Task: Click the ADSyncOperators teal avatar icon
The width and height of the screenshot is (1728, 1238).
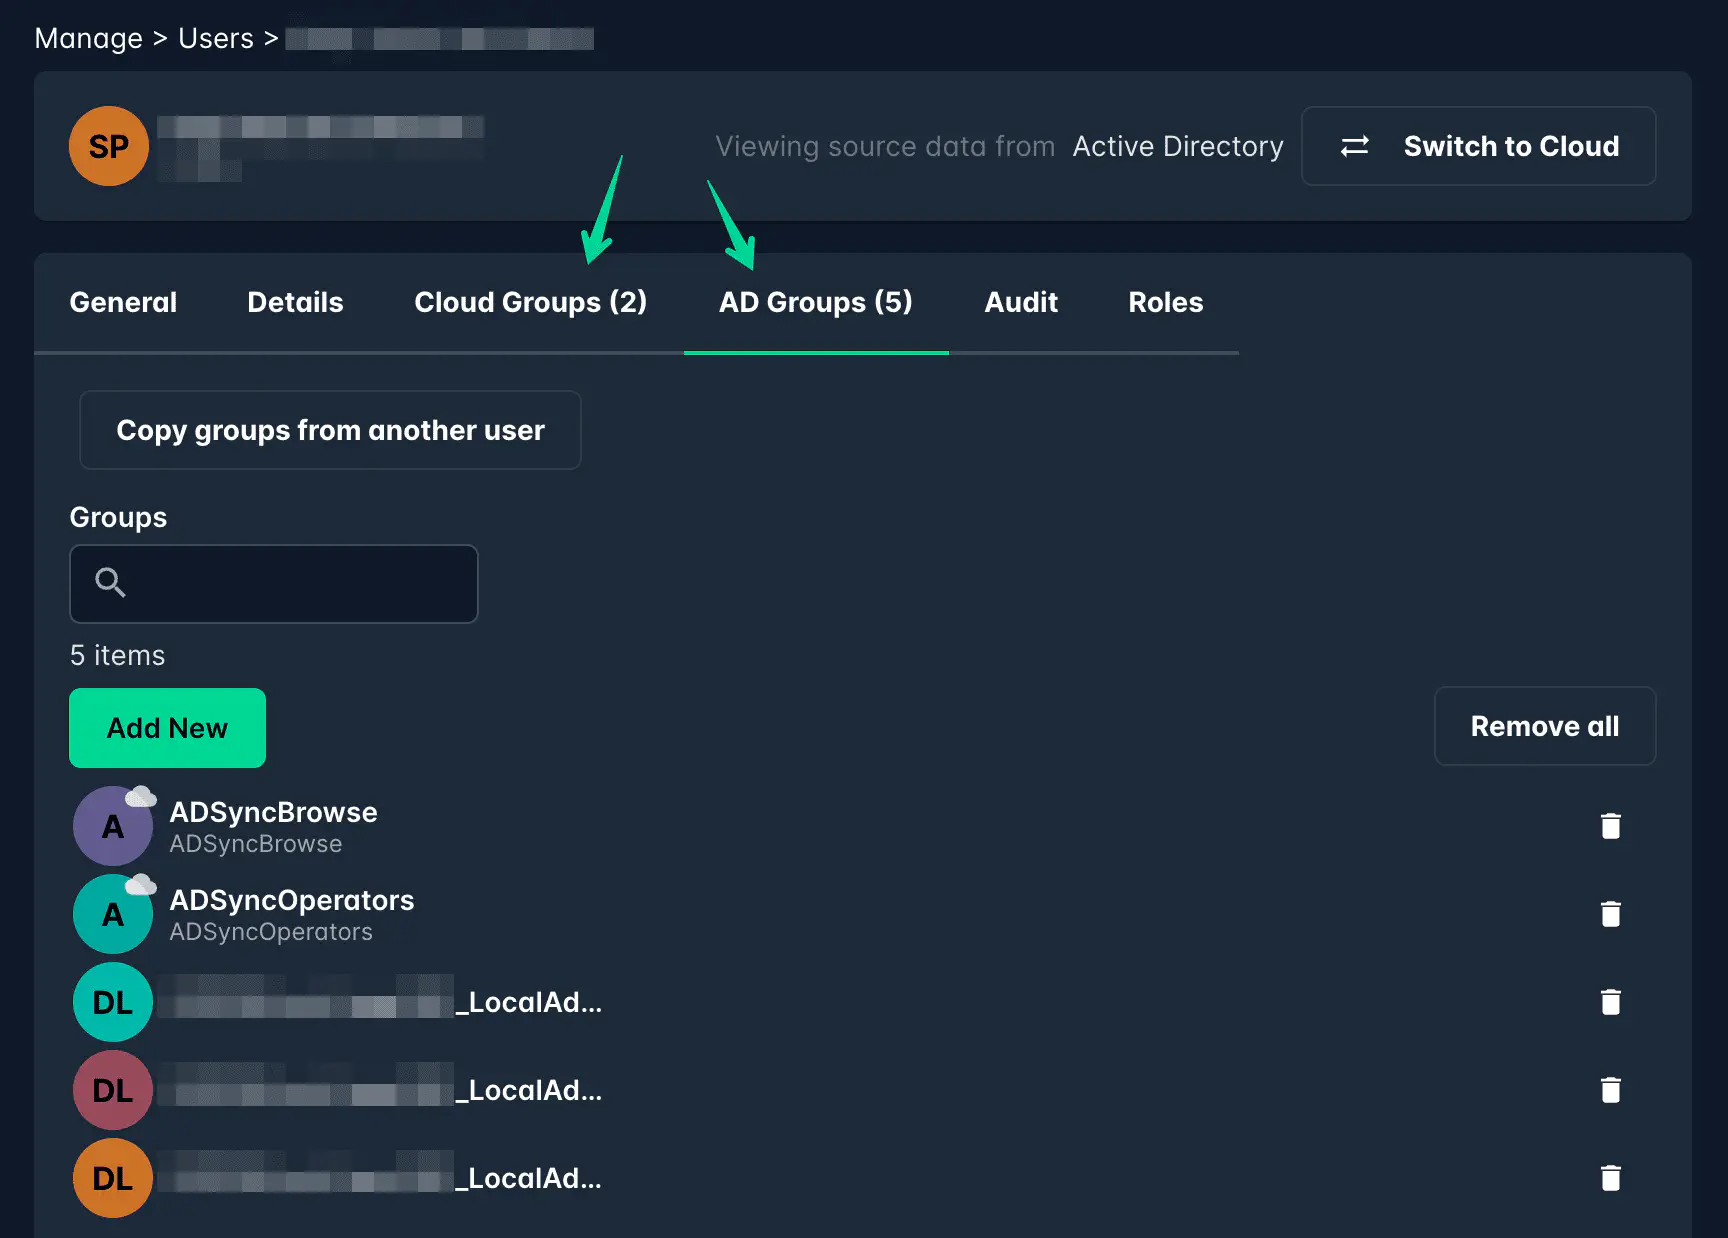Action: (113, 914)
